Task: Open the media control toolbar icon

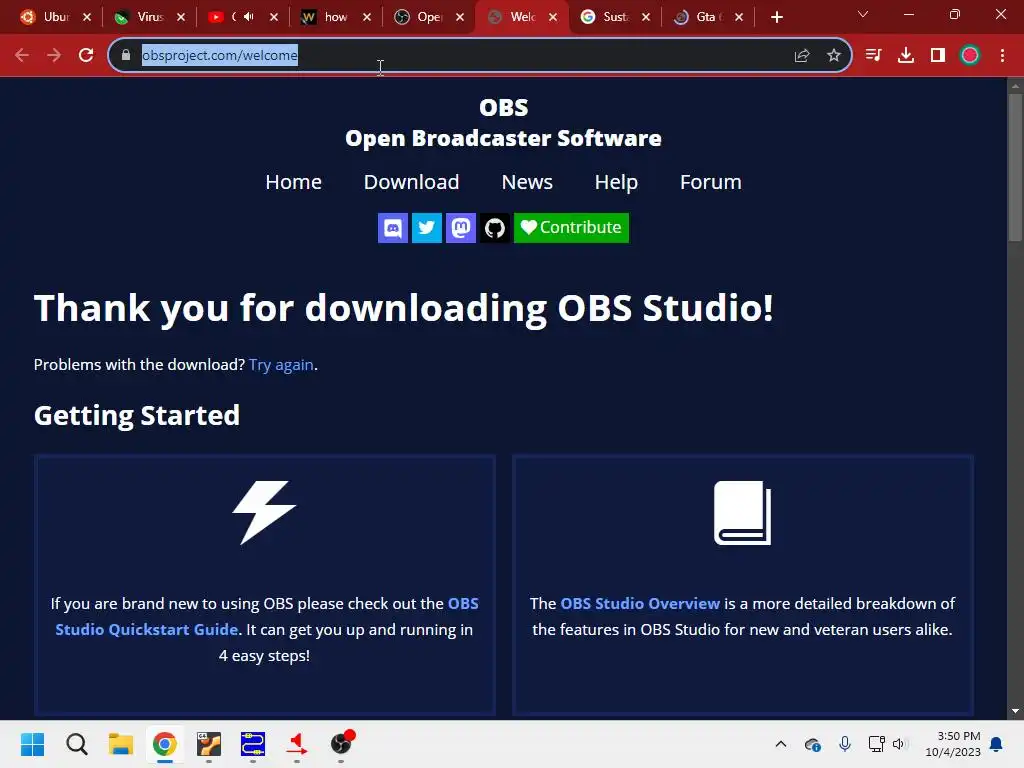Action: pyautogui.click(x=873, y=55)
